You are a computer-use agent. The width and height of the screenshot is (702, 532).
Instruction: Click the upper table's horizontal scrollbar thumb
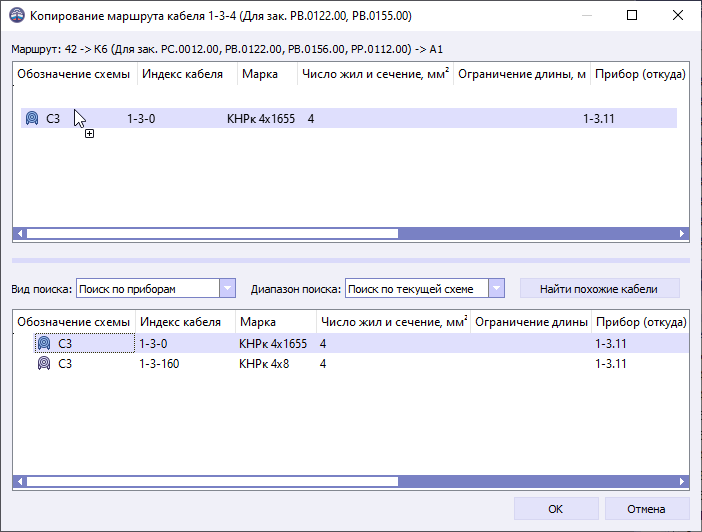212,233
